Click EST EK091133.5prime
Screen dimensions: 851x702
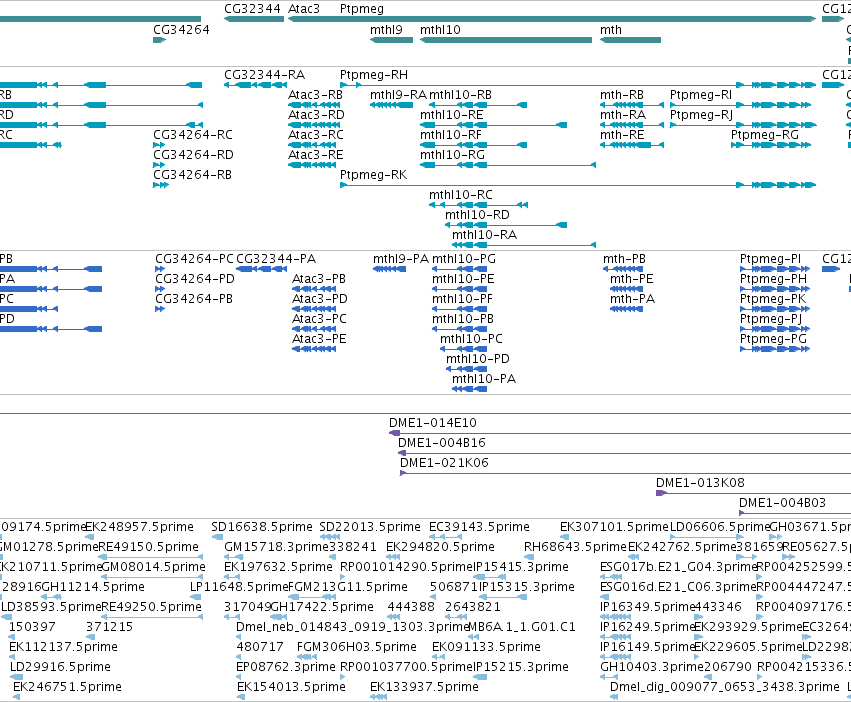click(486, 647)
